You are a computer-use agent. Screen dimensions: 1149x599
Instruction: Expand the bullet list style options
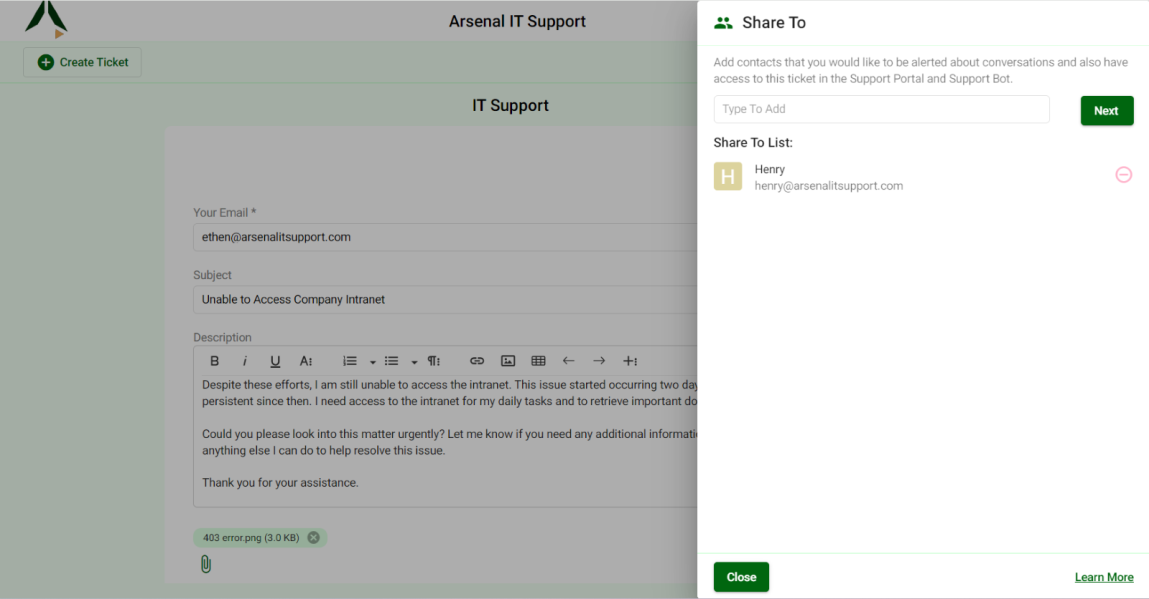click(x=414, y=361)
